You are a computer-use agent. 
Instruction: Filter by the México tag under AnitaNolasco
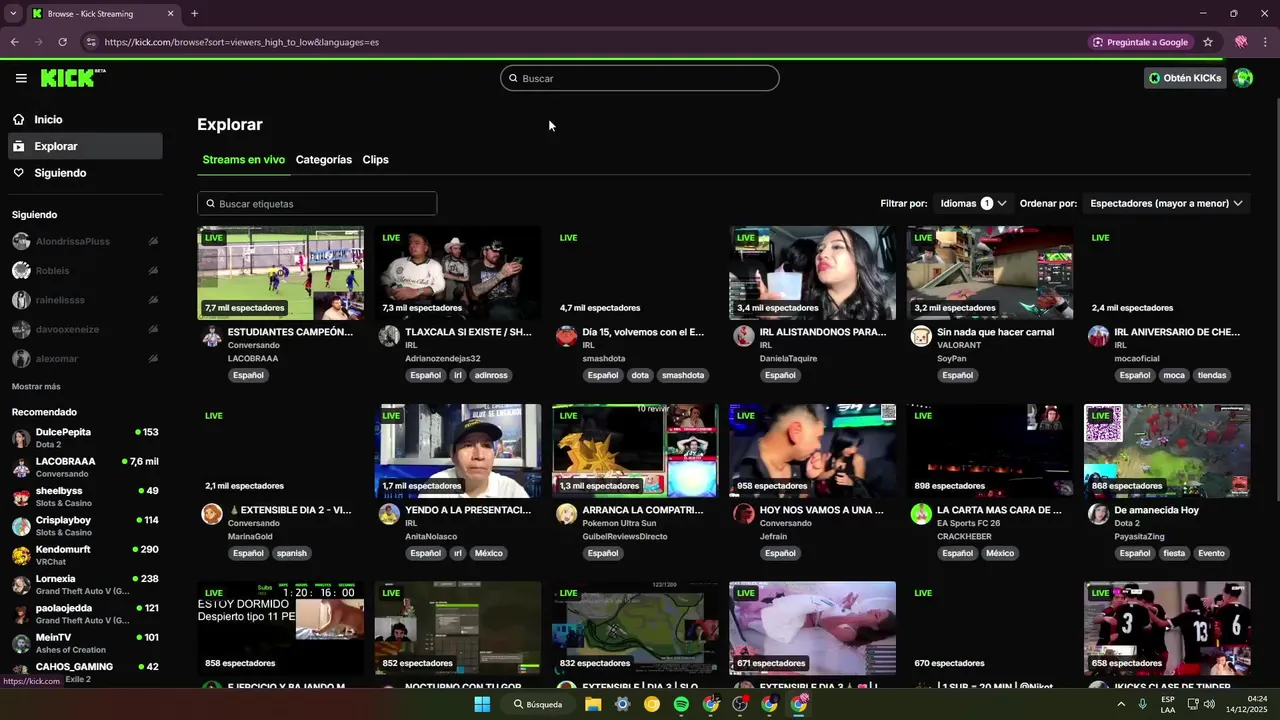(489, 553)
